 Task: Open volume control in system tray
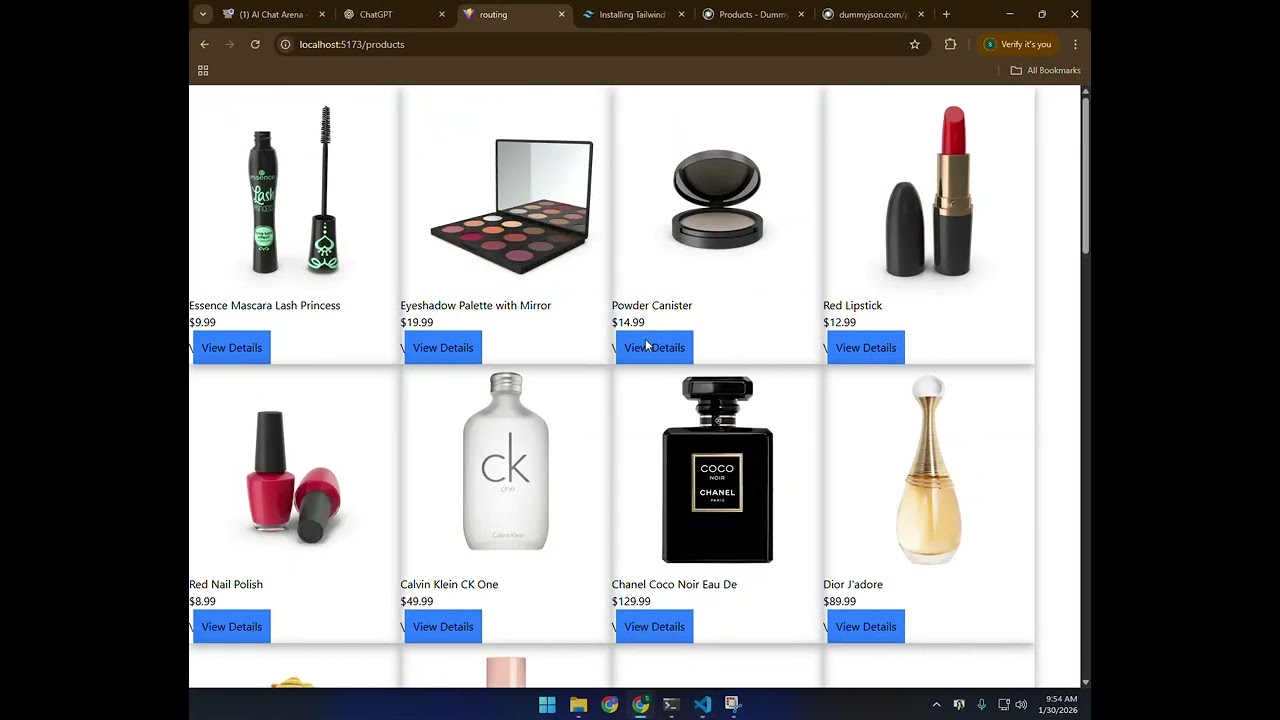point(1021,704)
